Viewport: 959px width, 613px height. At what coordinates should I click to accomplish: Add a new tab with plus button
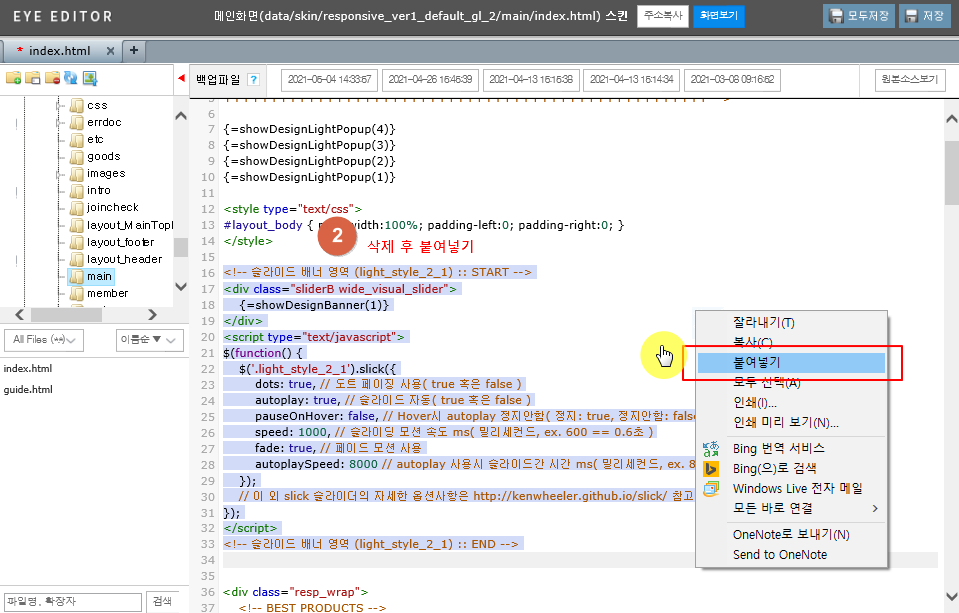tap(134, 50)
